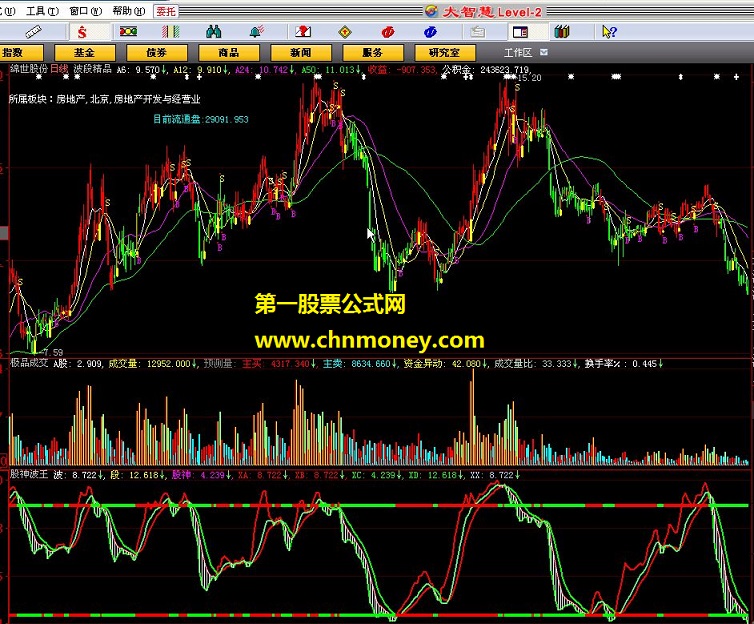Click the 极品成交 indicator name
Image resolution: width=754 pixels, height=624 pixels.
coord(29,363)
